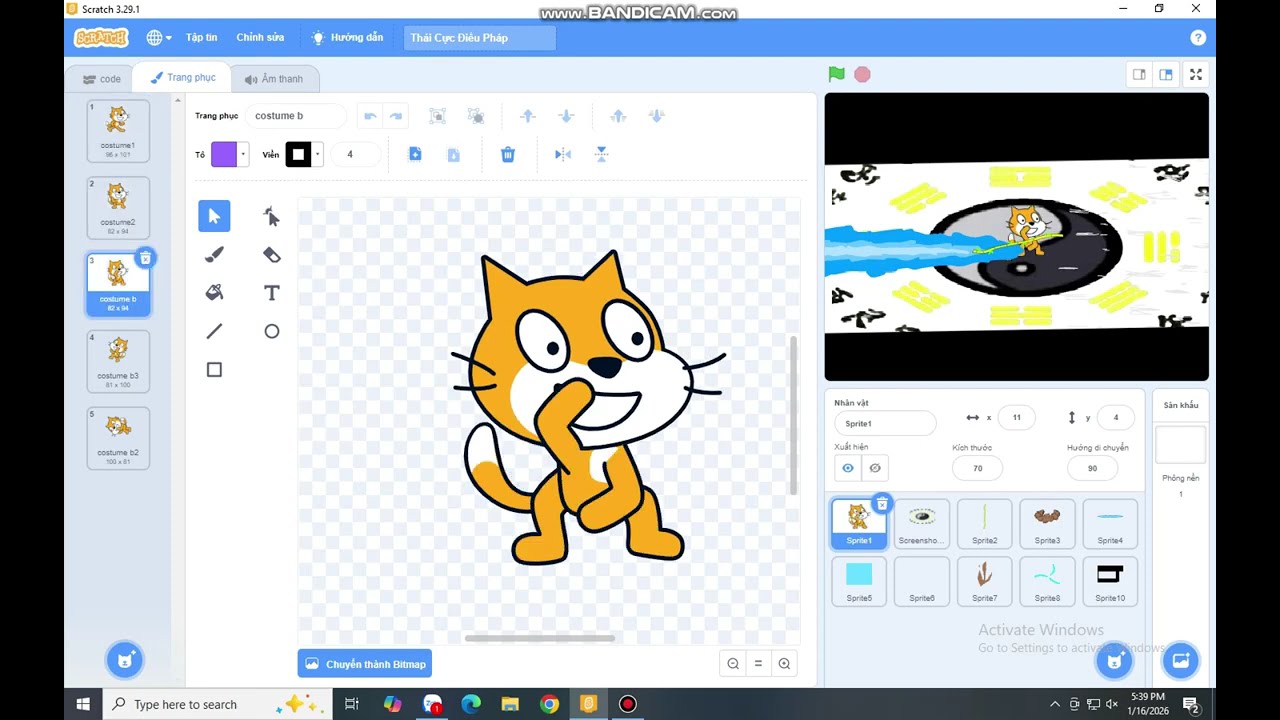Viewport: 1280px width, 720px height.
Task: Select the Circle tool
Action: tap(271, 331)
